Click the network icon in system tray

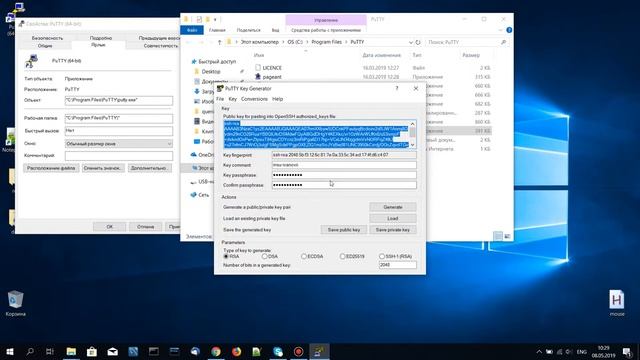(x=560, y=352)
